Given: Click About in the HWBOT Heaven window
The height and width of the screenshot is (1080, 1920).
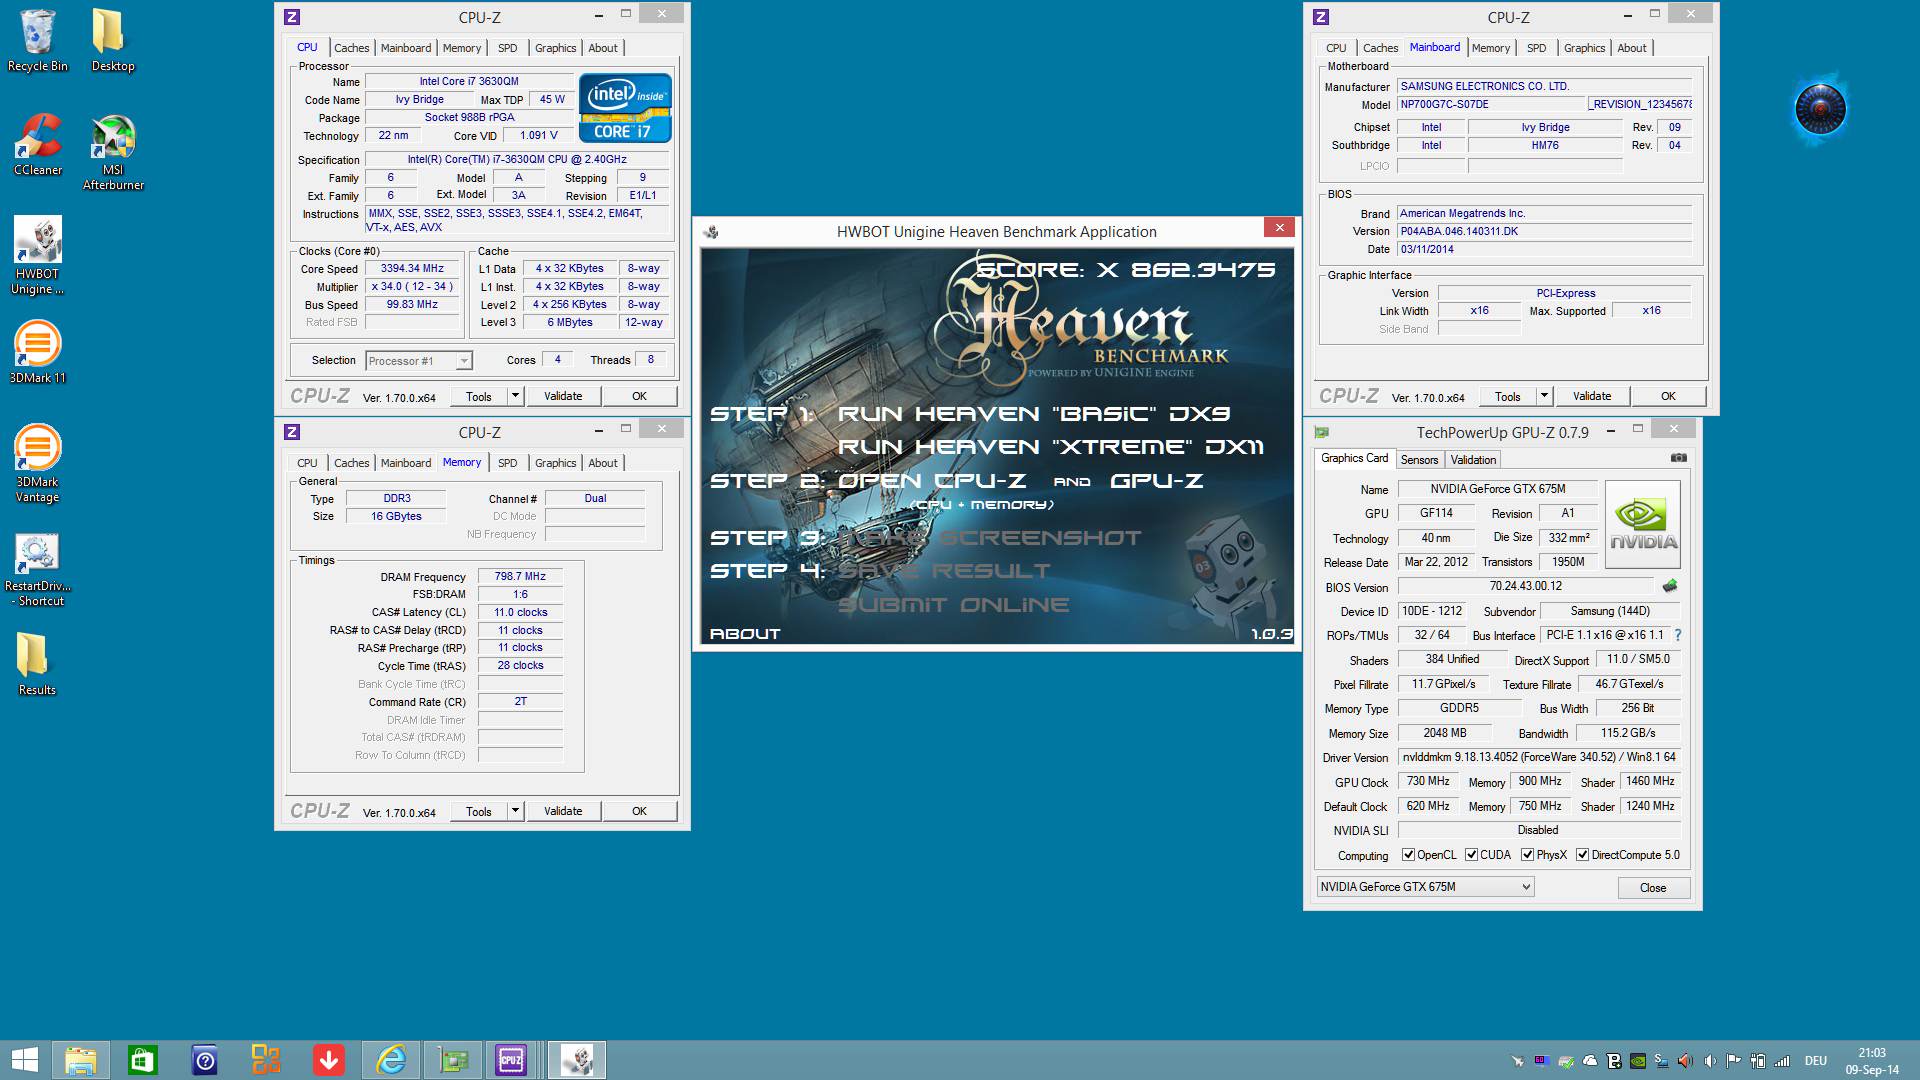Looking at the screenshot, I should (745, 633).
